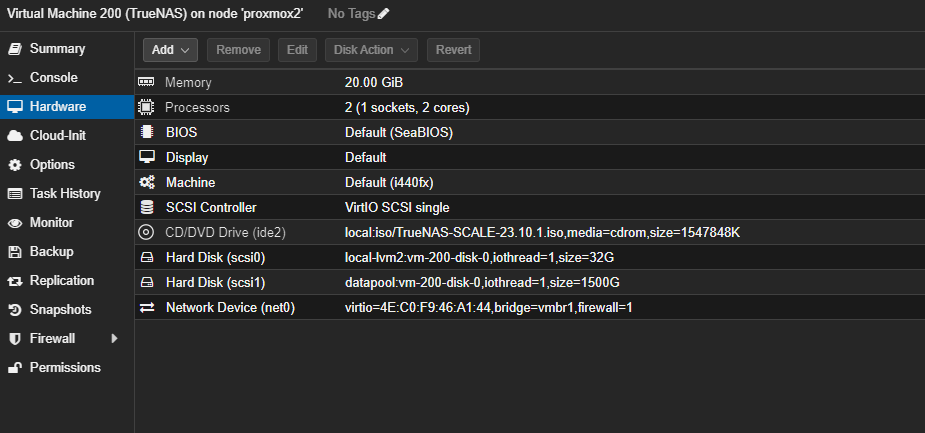925x433 pixels.
Task: Select the Hard Disk (scsi1) datapool row
Action: tap(482, 282)
